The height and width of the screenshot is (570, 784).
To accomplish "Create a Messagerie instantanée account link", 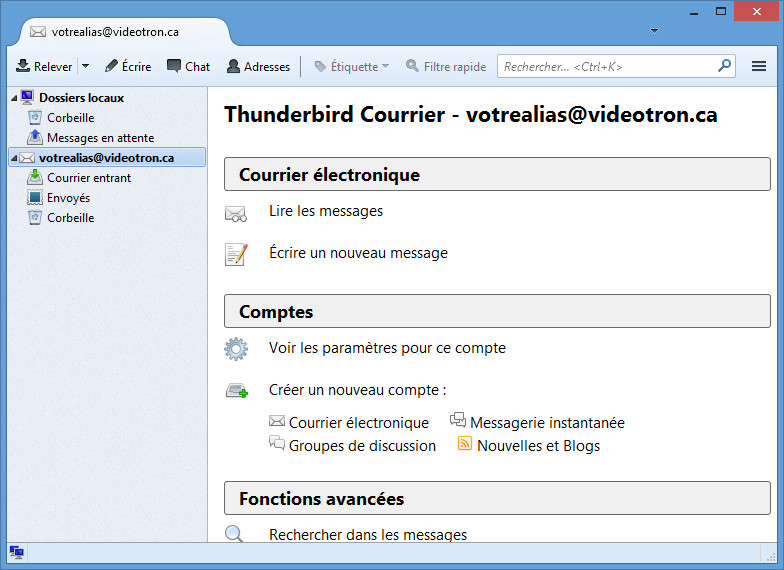I will point(548,423).
